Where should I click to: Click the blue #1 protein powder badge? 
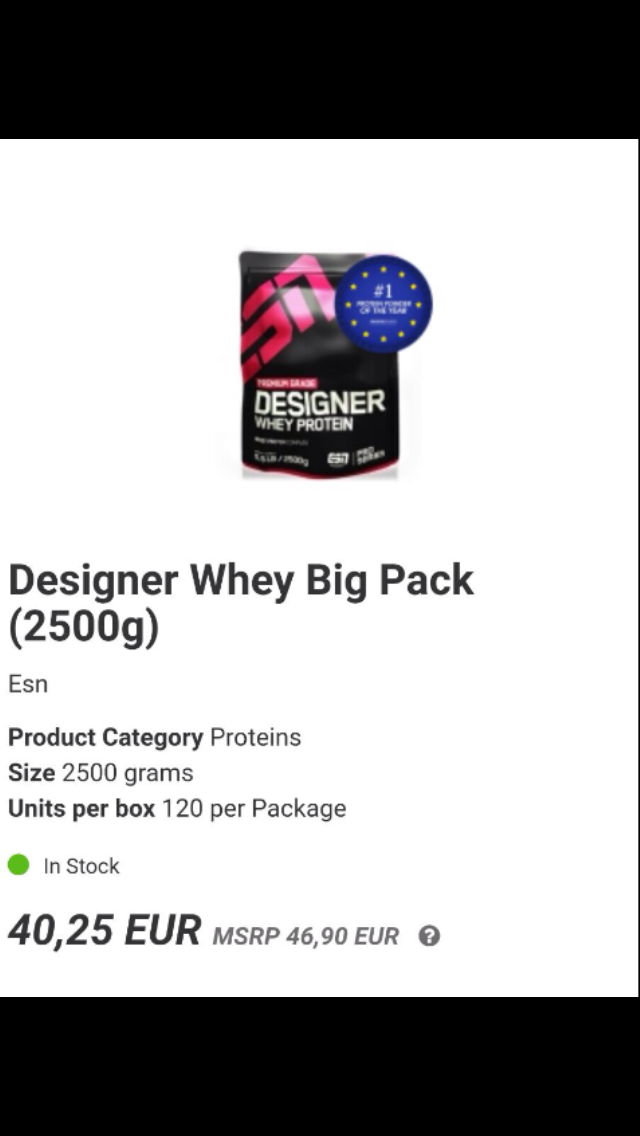(383, 304)
